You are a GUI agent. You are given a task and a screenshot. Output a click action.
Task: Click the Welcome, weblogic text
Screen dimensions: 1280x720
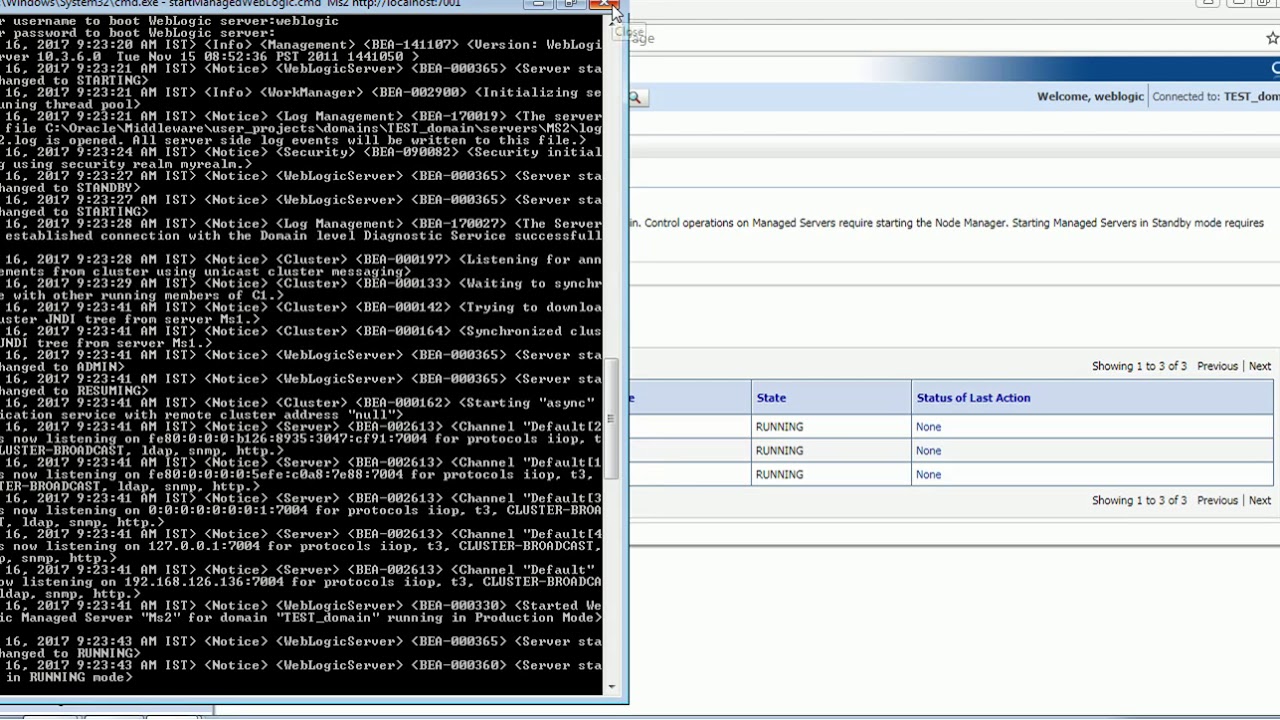[1090, 97]
